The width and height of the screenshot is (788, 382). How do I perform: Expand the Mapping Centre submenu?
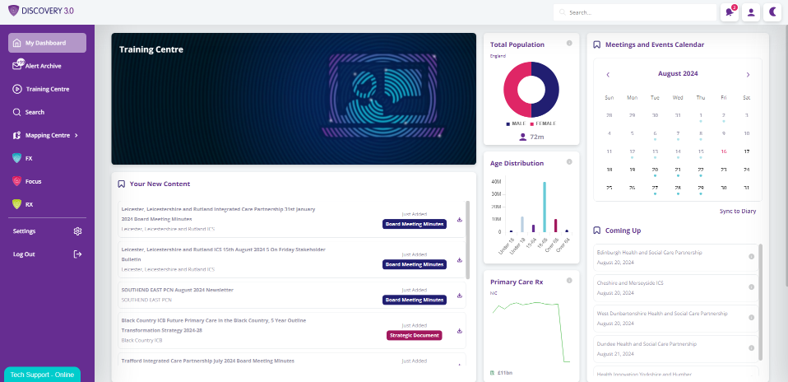pos(76,135)
